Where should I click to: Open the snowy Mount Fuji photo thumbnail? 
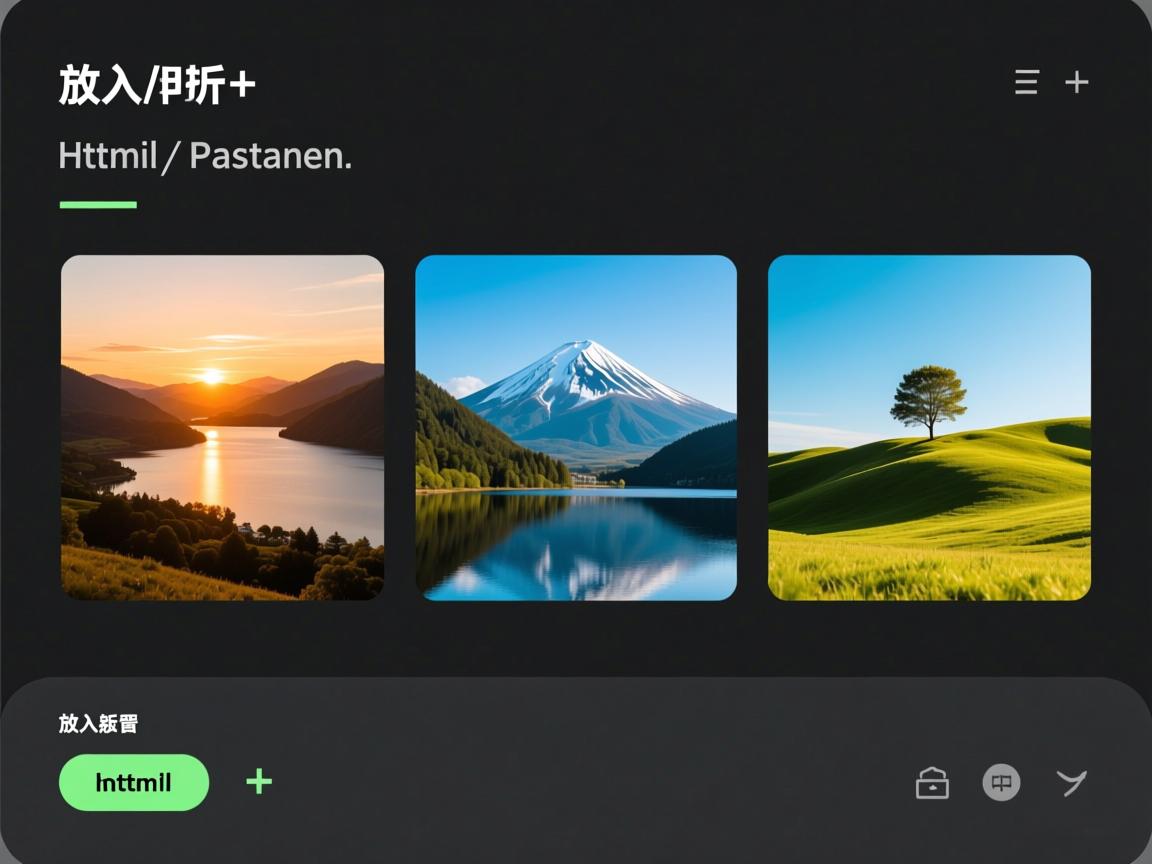coord(576,428)
